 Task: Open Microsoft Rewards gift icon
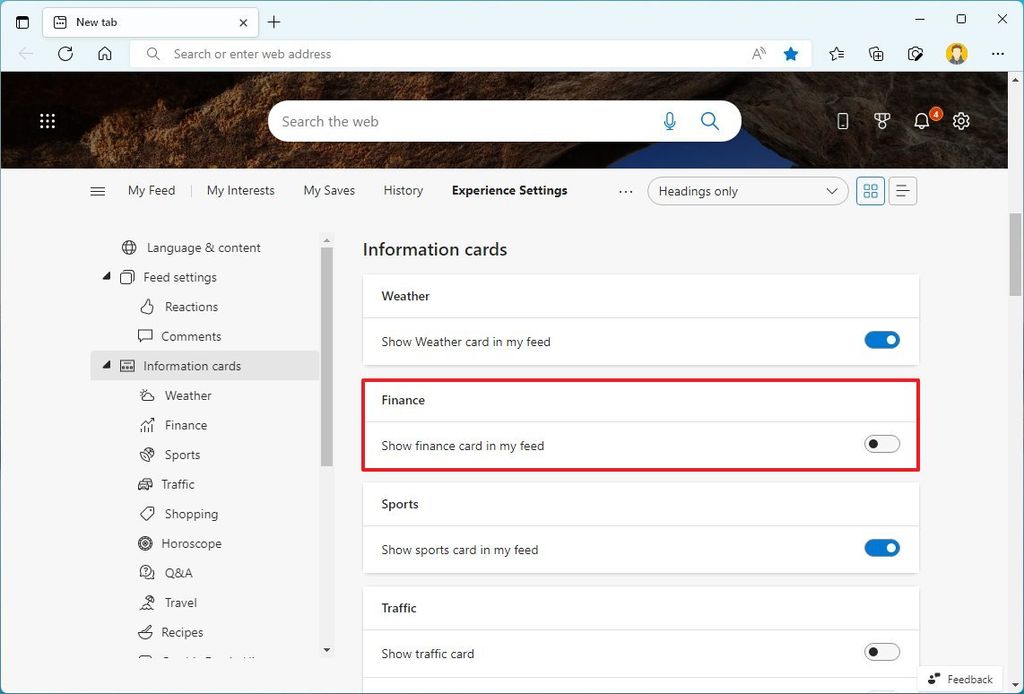click(x=882, y=121)
